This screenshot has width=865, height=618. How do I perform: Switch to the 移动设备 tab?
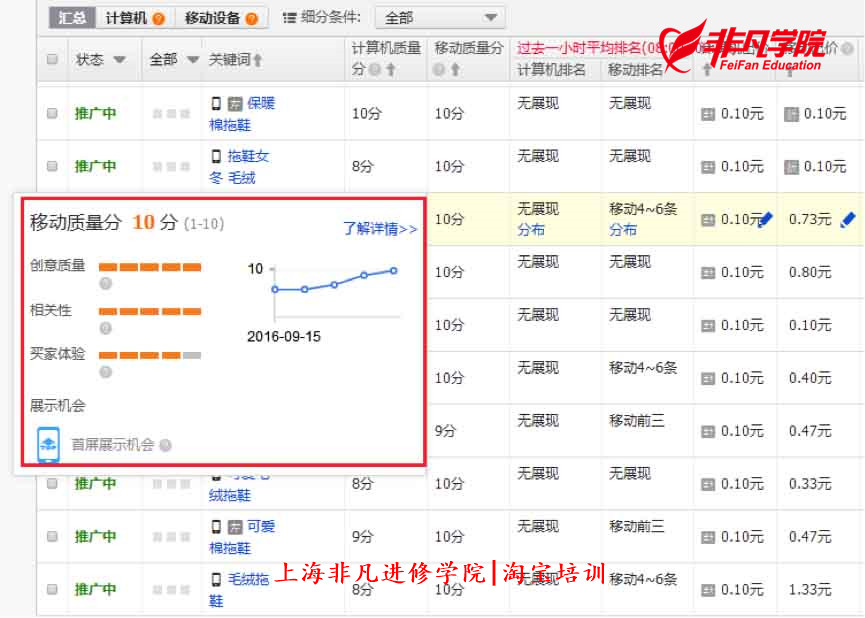click(x=221, y=18)
